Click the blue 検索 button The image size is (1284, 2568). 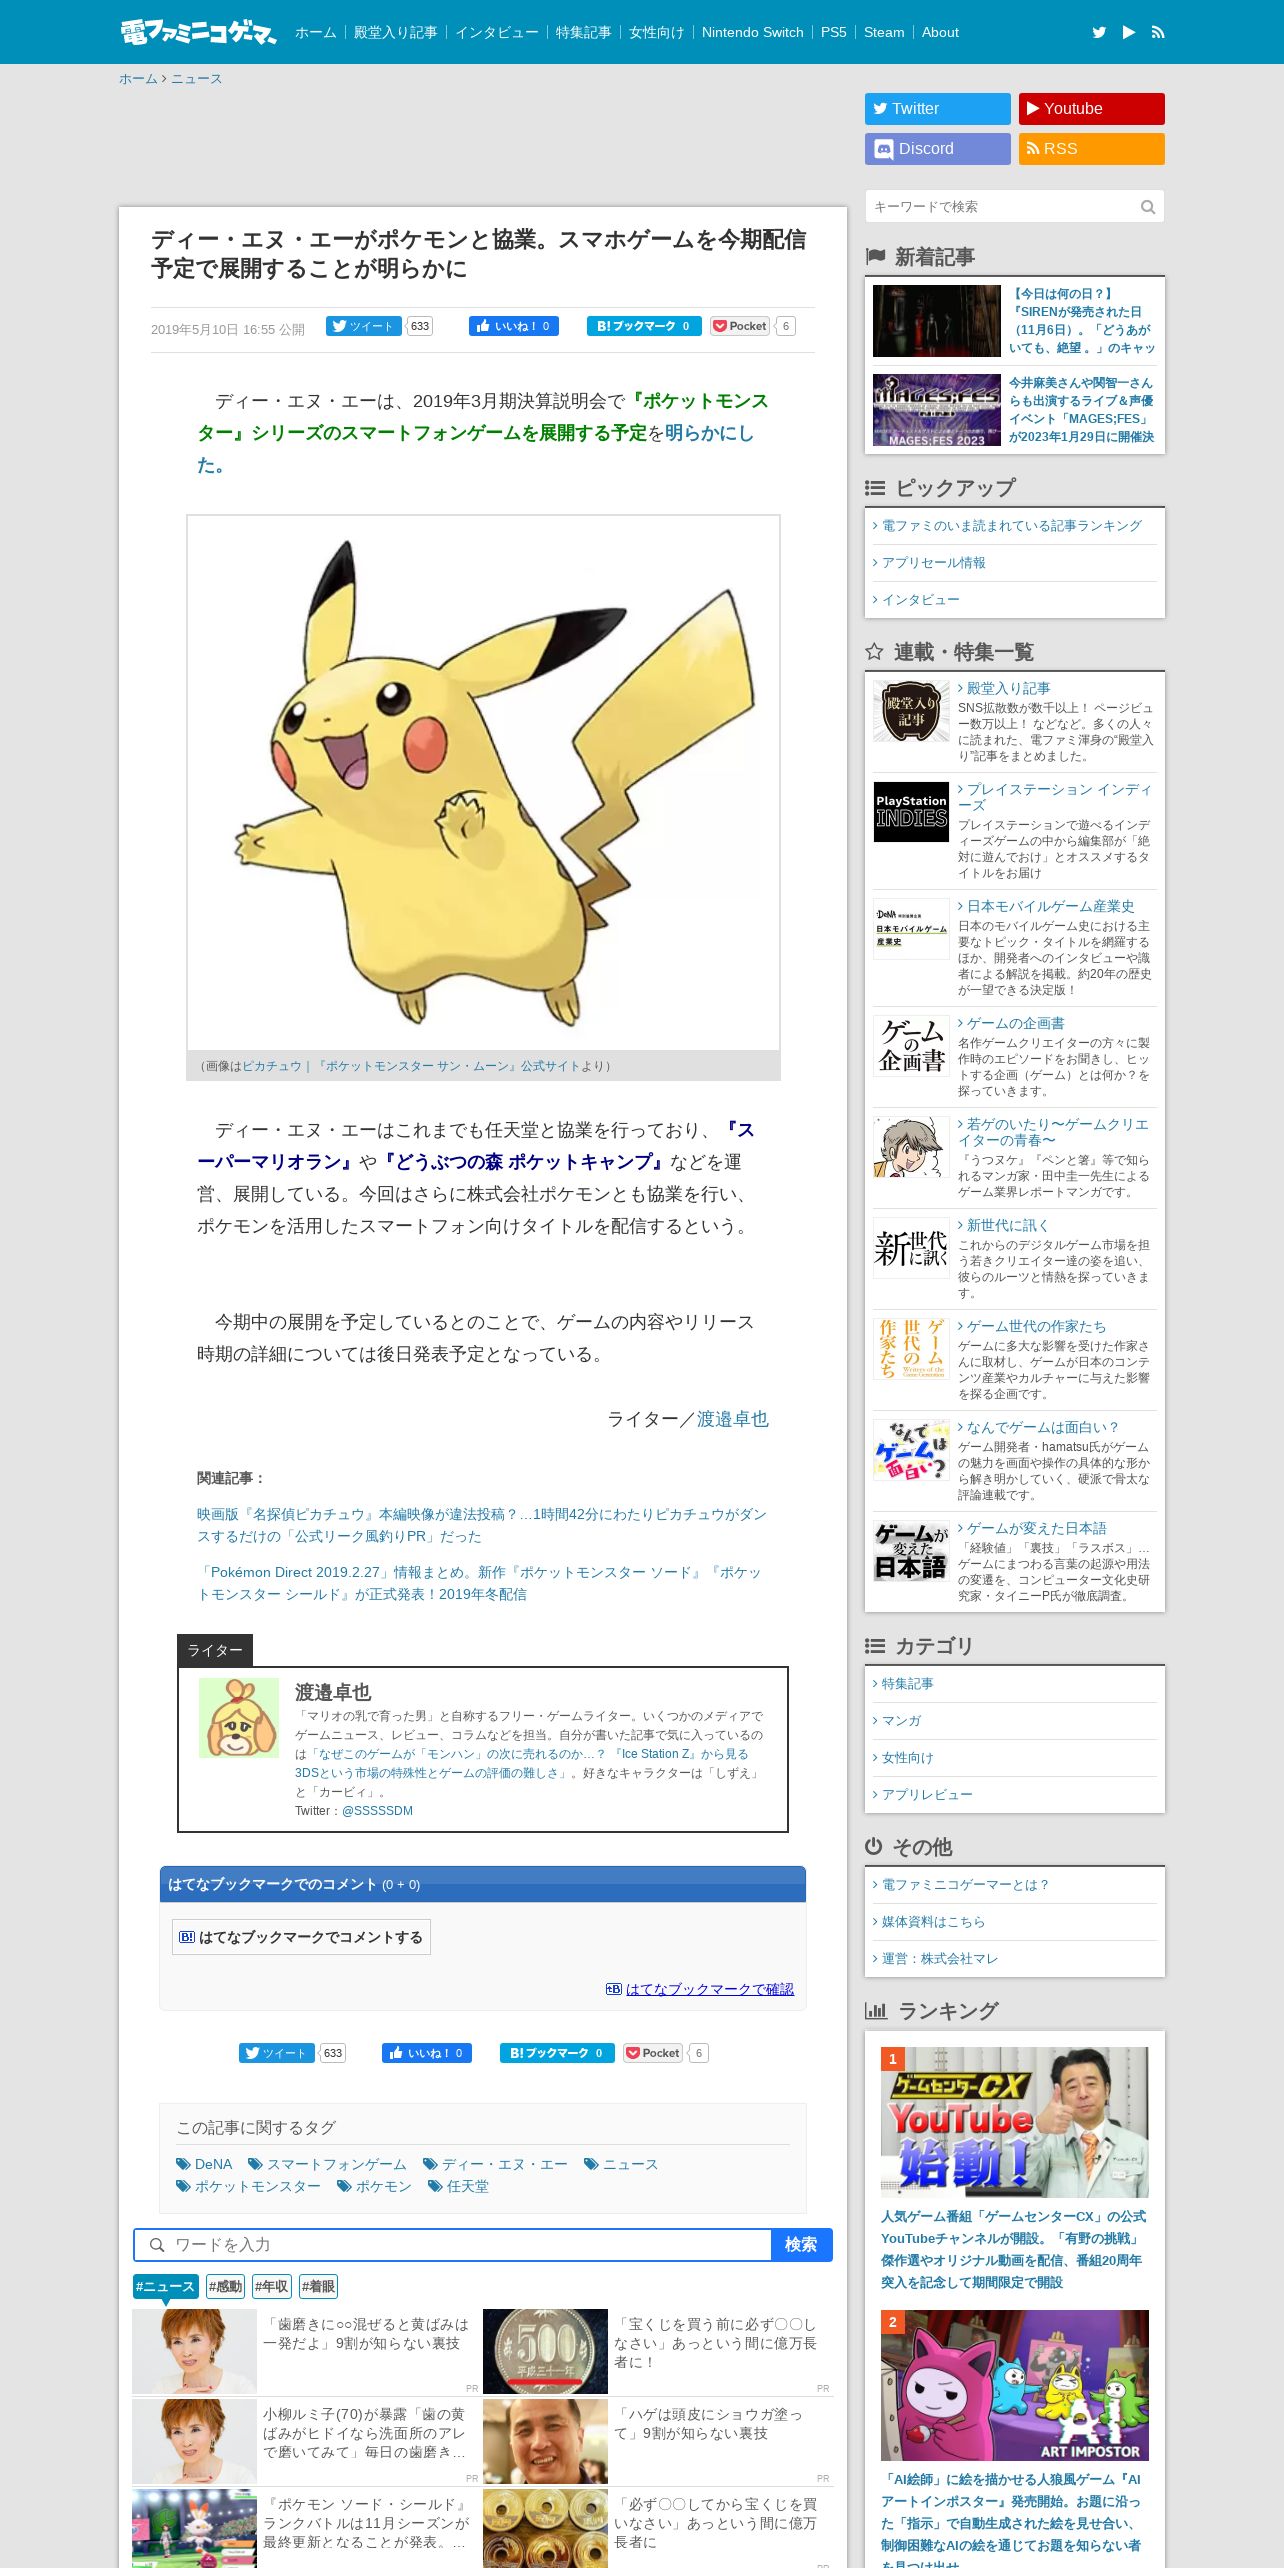(801, 2245)
